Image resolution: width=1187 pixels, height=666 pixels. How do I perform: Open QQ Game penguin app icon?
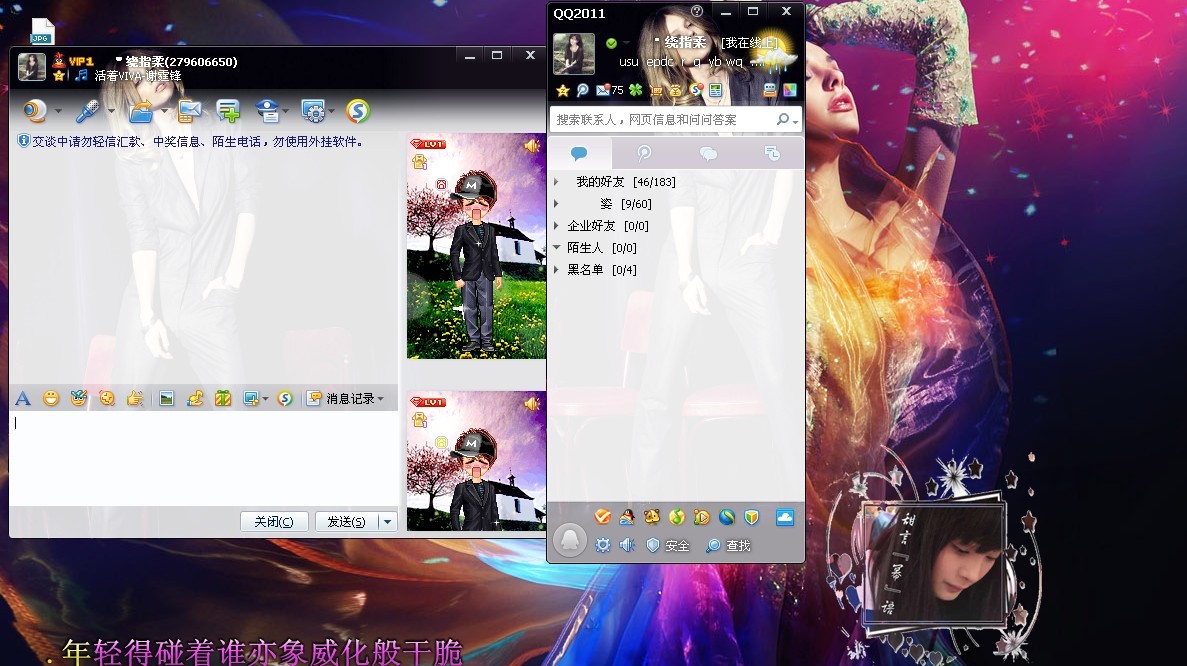click(627, 517)
